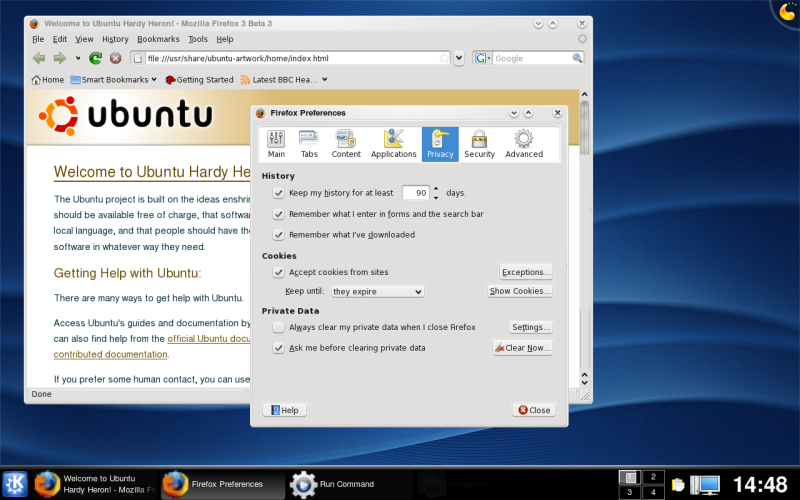Open Getting Started bookmark
Viewport: 800px width, 500px height.
tap(199, 80)
